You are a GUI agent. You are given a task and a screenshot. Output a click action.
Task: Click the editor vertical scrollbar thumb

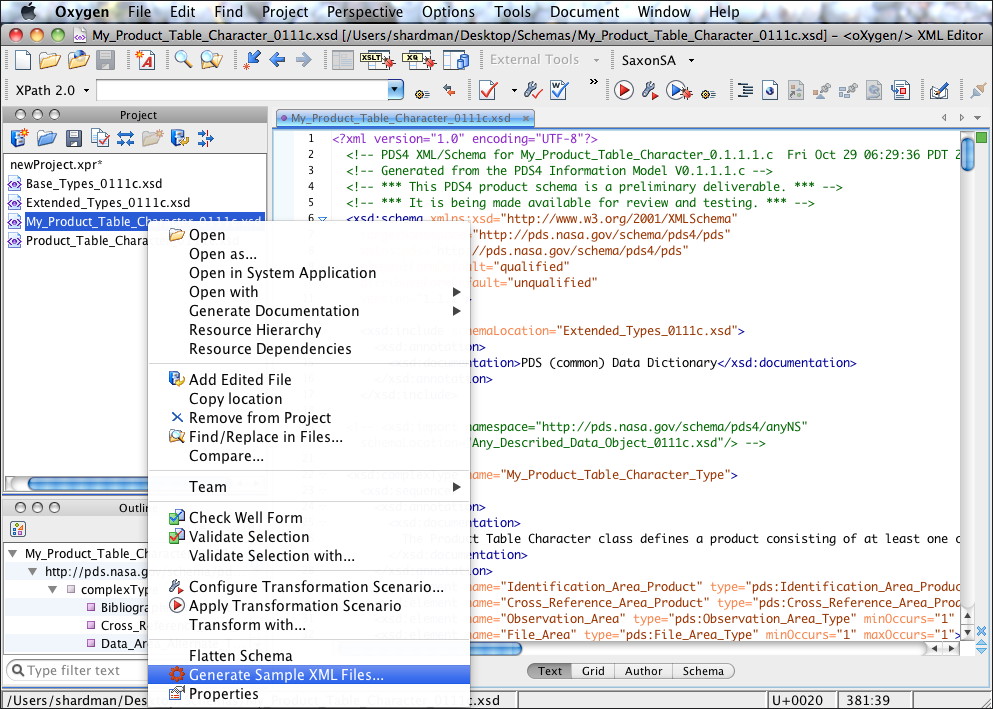coord(968,153)
